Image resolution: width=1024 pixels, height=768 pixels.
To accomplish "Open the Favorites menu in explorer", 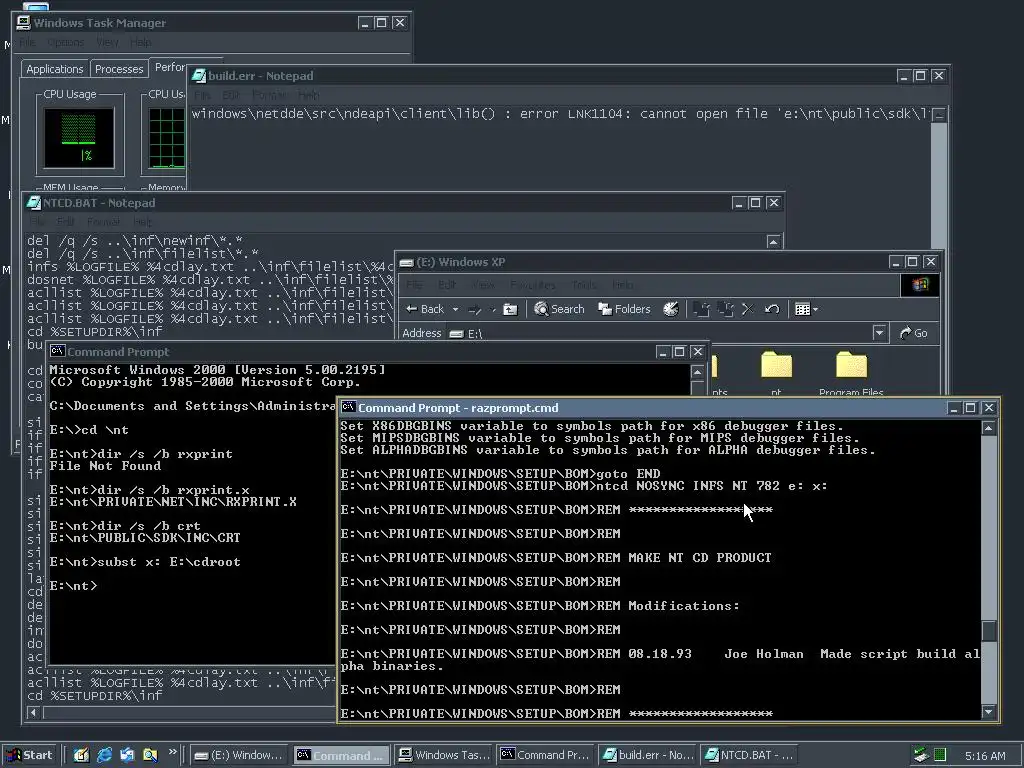I will [x=533, y=285].
